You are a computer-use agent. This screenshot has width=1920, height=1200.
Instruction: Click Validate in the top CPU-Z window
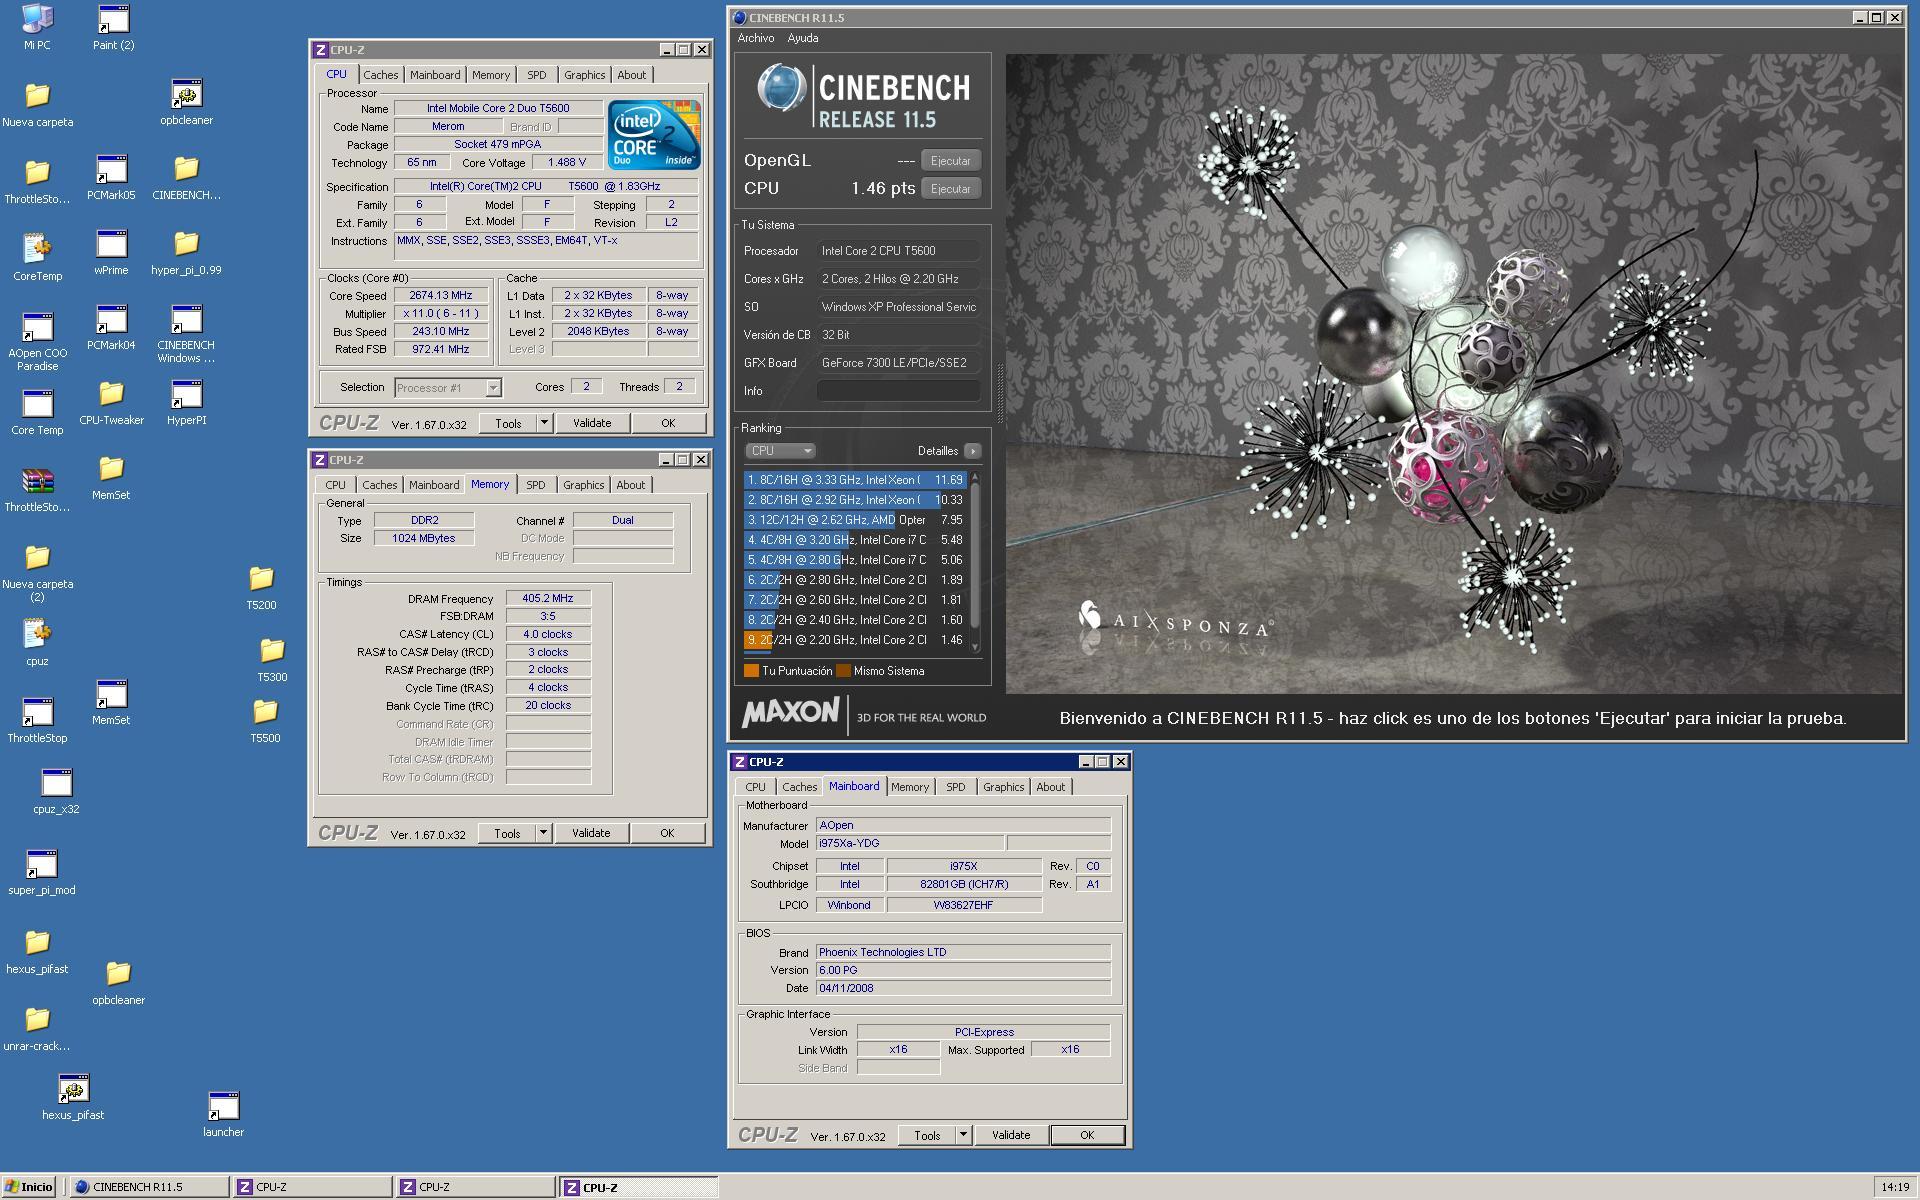(592, 423)
